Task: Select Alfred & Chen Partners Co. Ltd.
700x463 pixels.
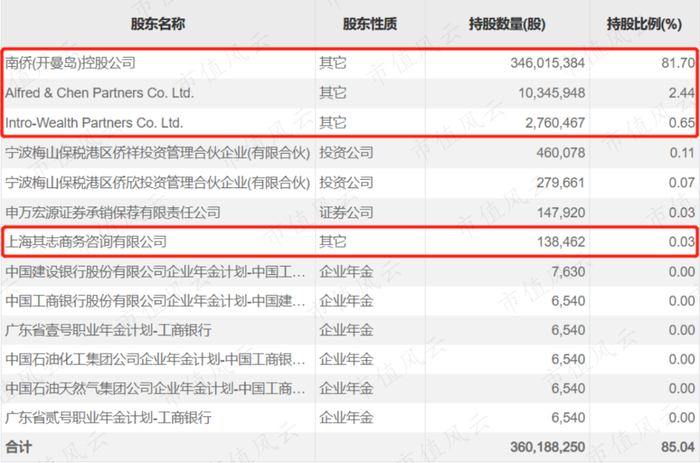Action: click(100, 93)
